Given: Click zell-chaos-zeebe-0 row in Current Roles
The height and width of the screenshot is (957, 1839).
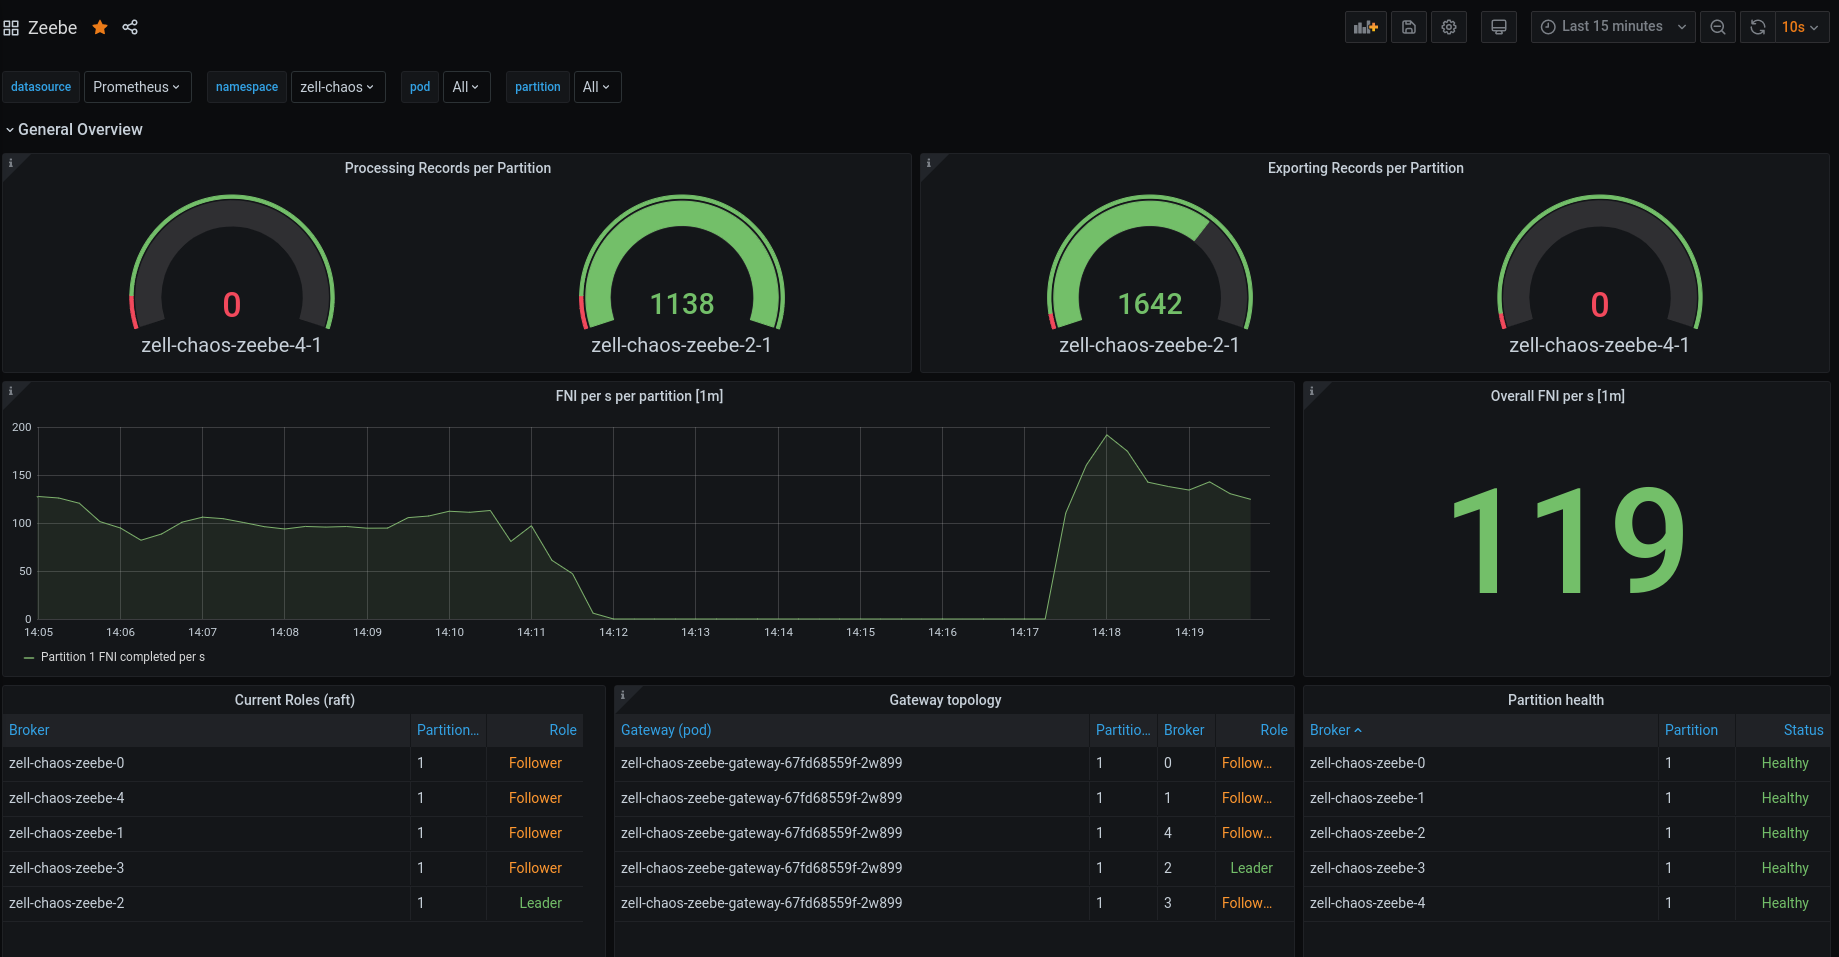Looking at the screenshot, I should (295, 763).
